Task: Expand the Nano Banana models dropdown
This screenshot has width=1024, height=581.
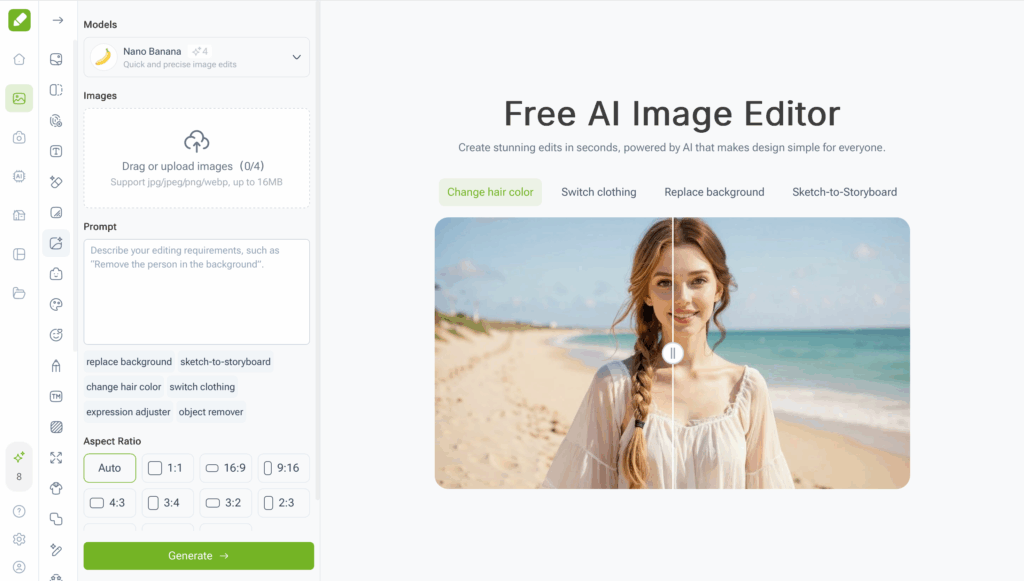Action: pyautogui.click(x=296, y=57)
